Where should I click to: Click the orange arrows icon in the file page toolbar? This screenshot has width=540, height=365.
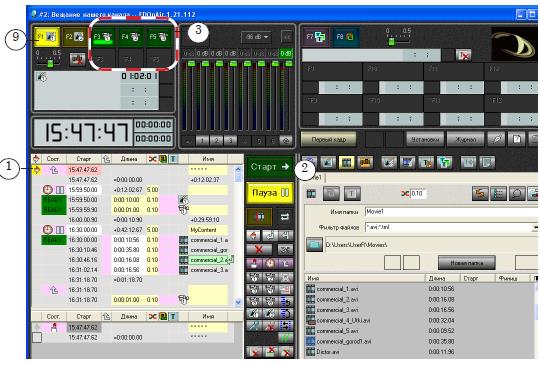pos(480,194)
